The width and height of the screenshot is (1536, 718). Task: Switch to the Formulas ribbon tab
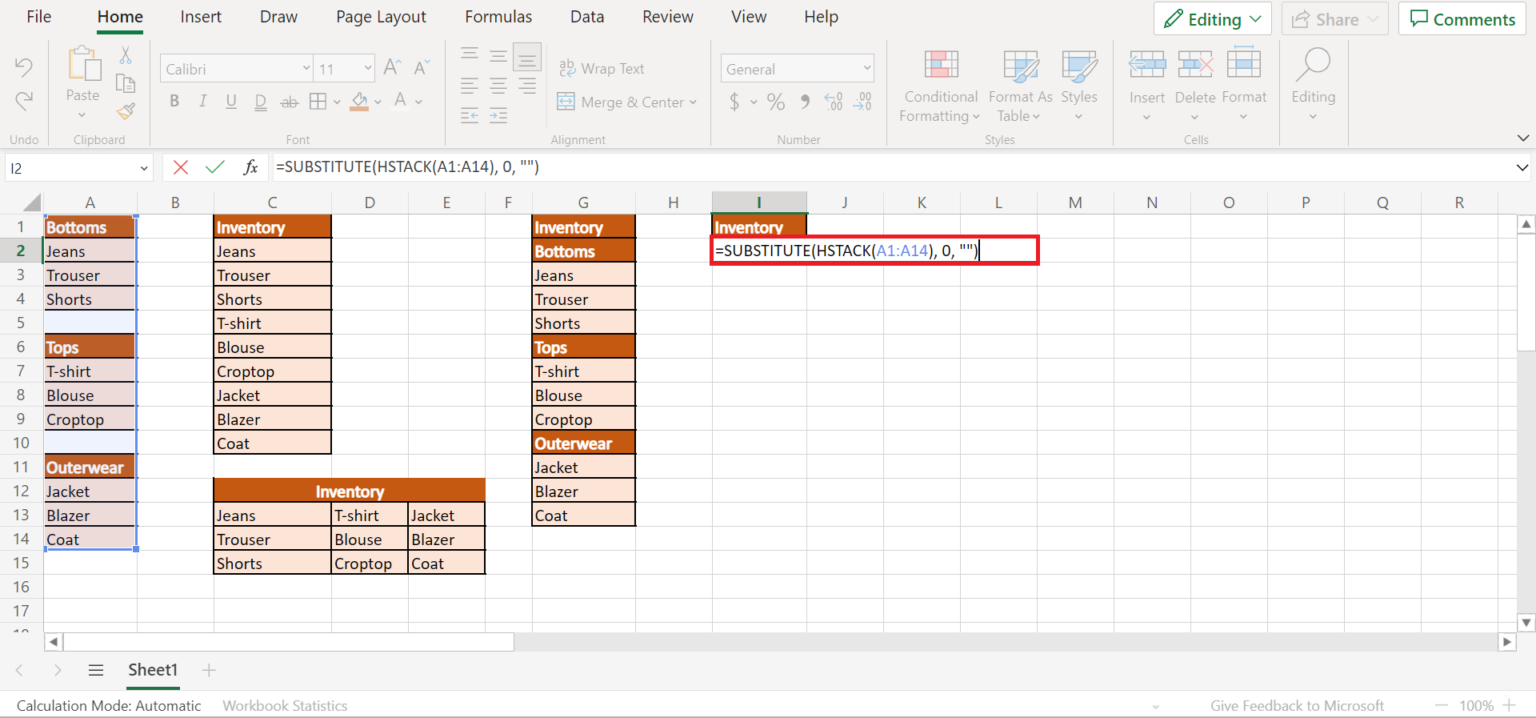coord(498,16)
